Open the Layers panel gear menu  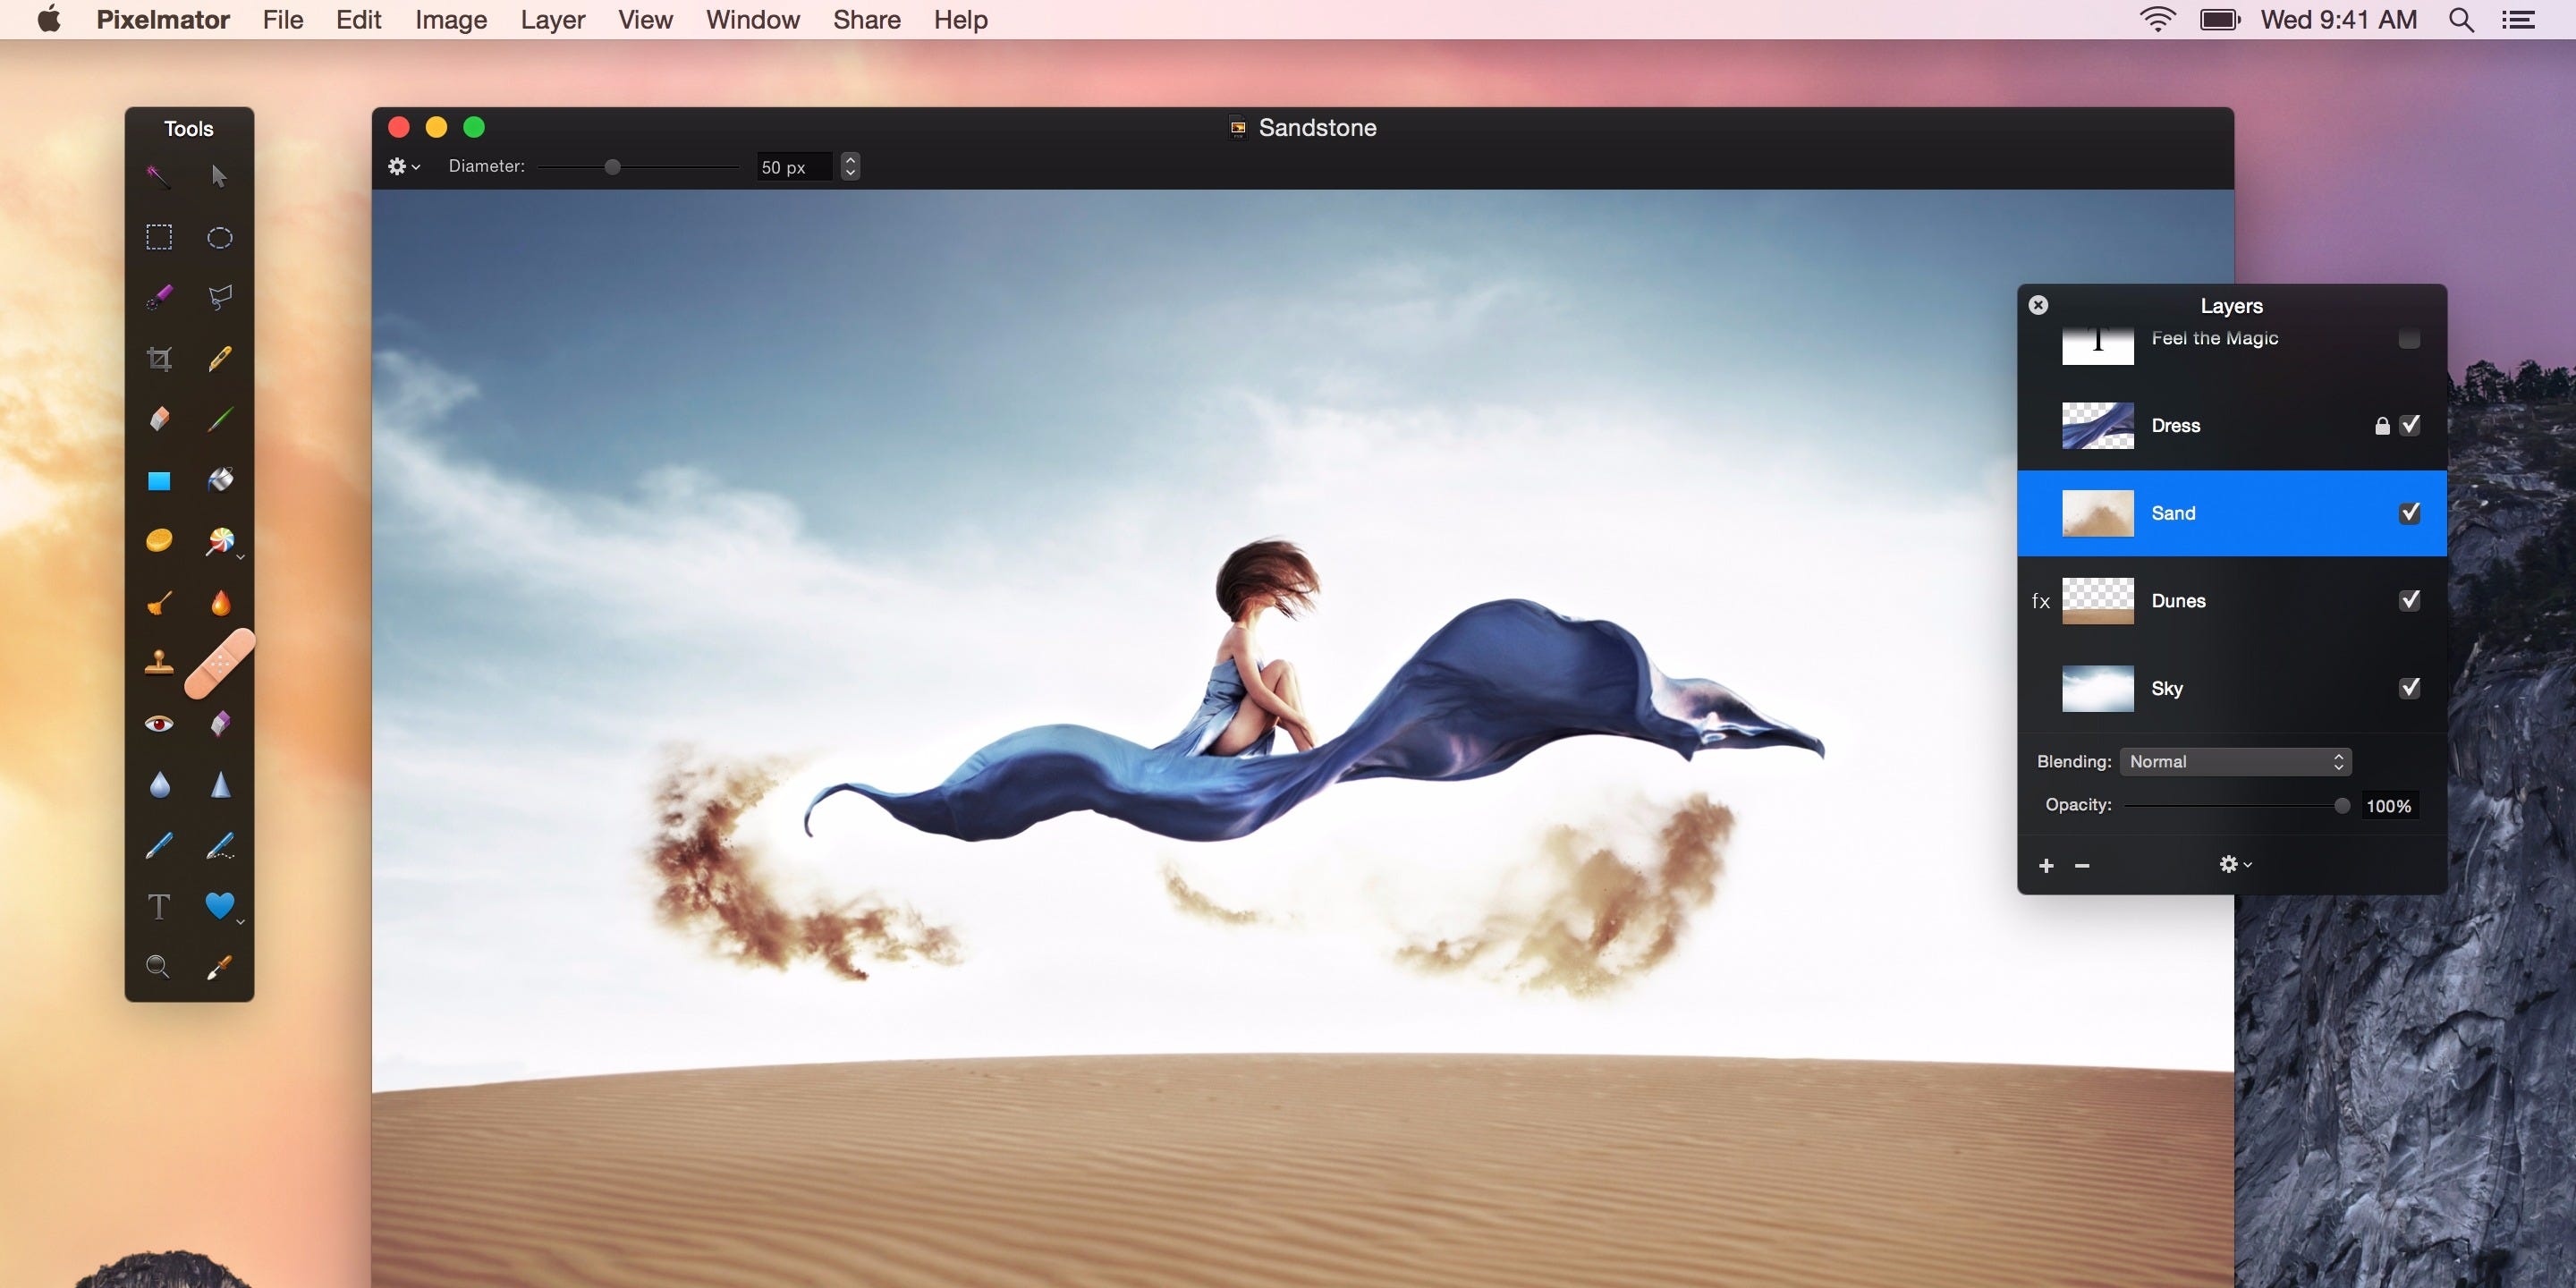pos(2234,864)
